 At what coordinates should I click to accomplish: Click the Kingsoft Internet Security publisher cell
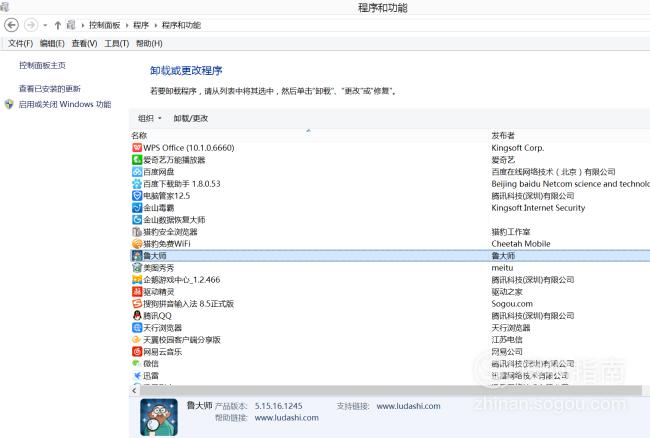(538, 208)
